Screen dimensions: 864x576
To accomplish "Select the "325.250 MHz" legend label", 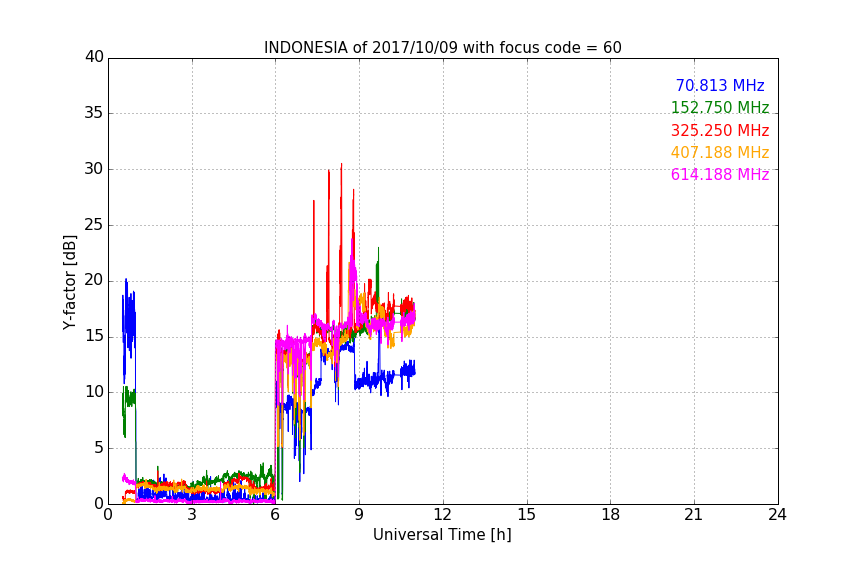I will point(720,130).
